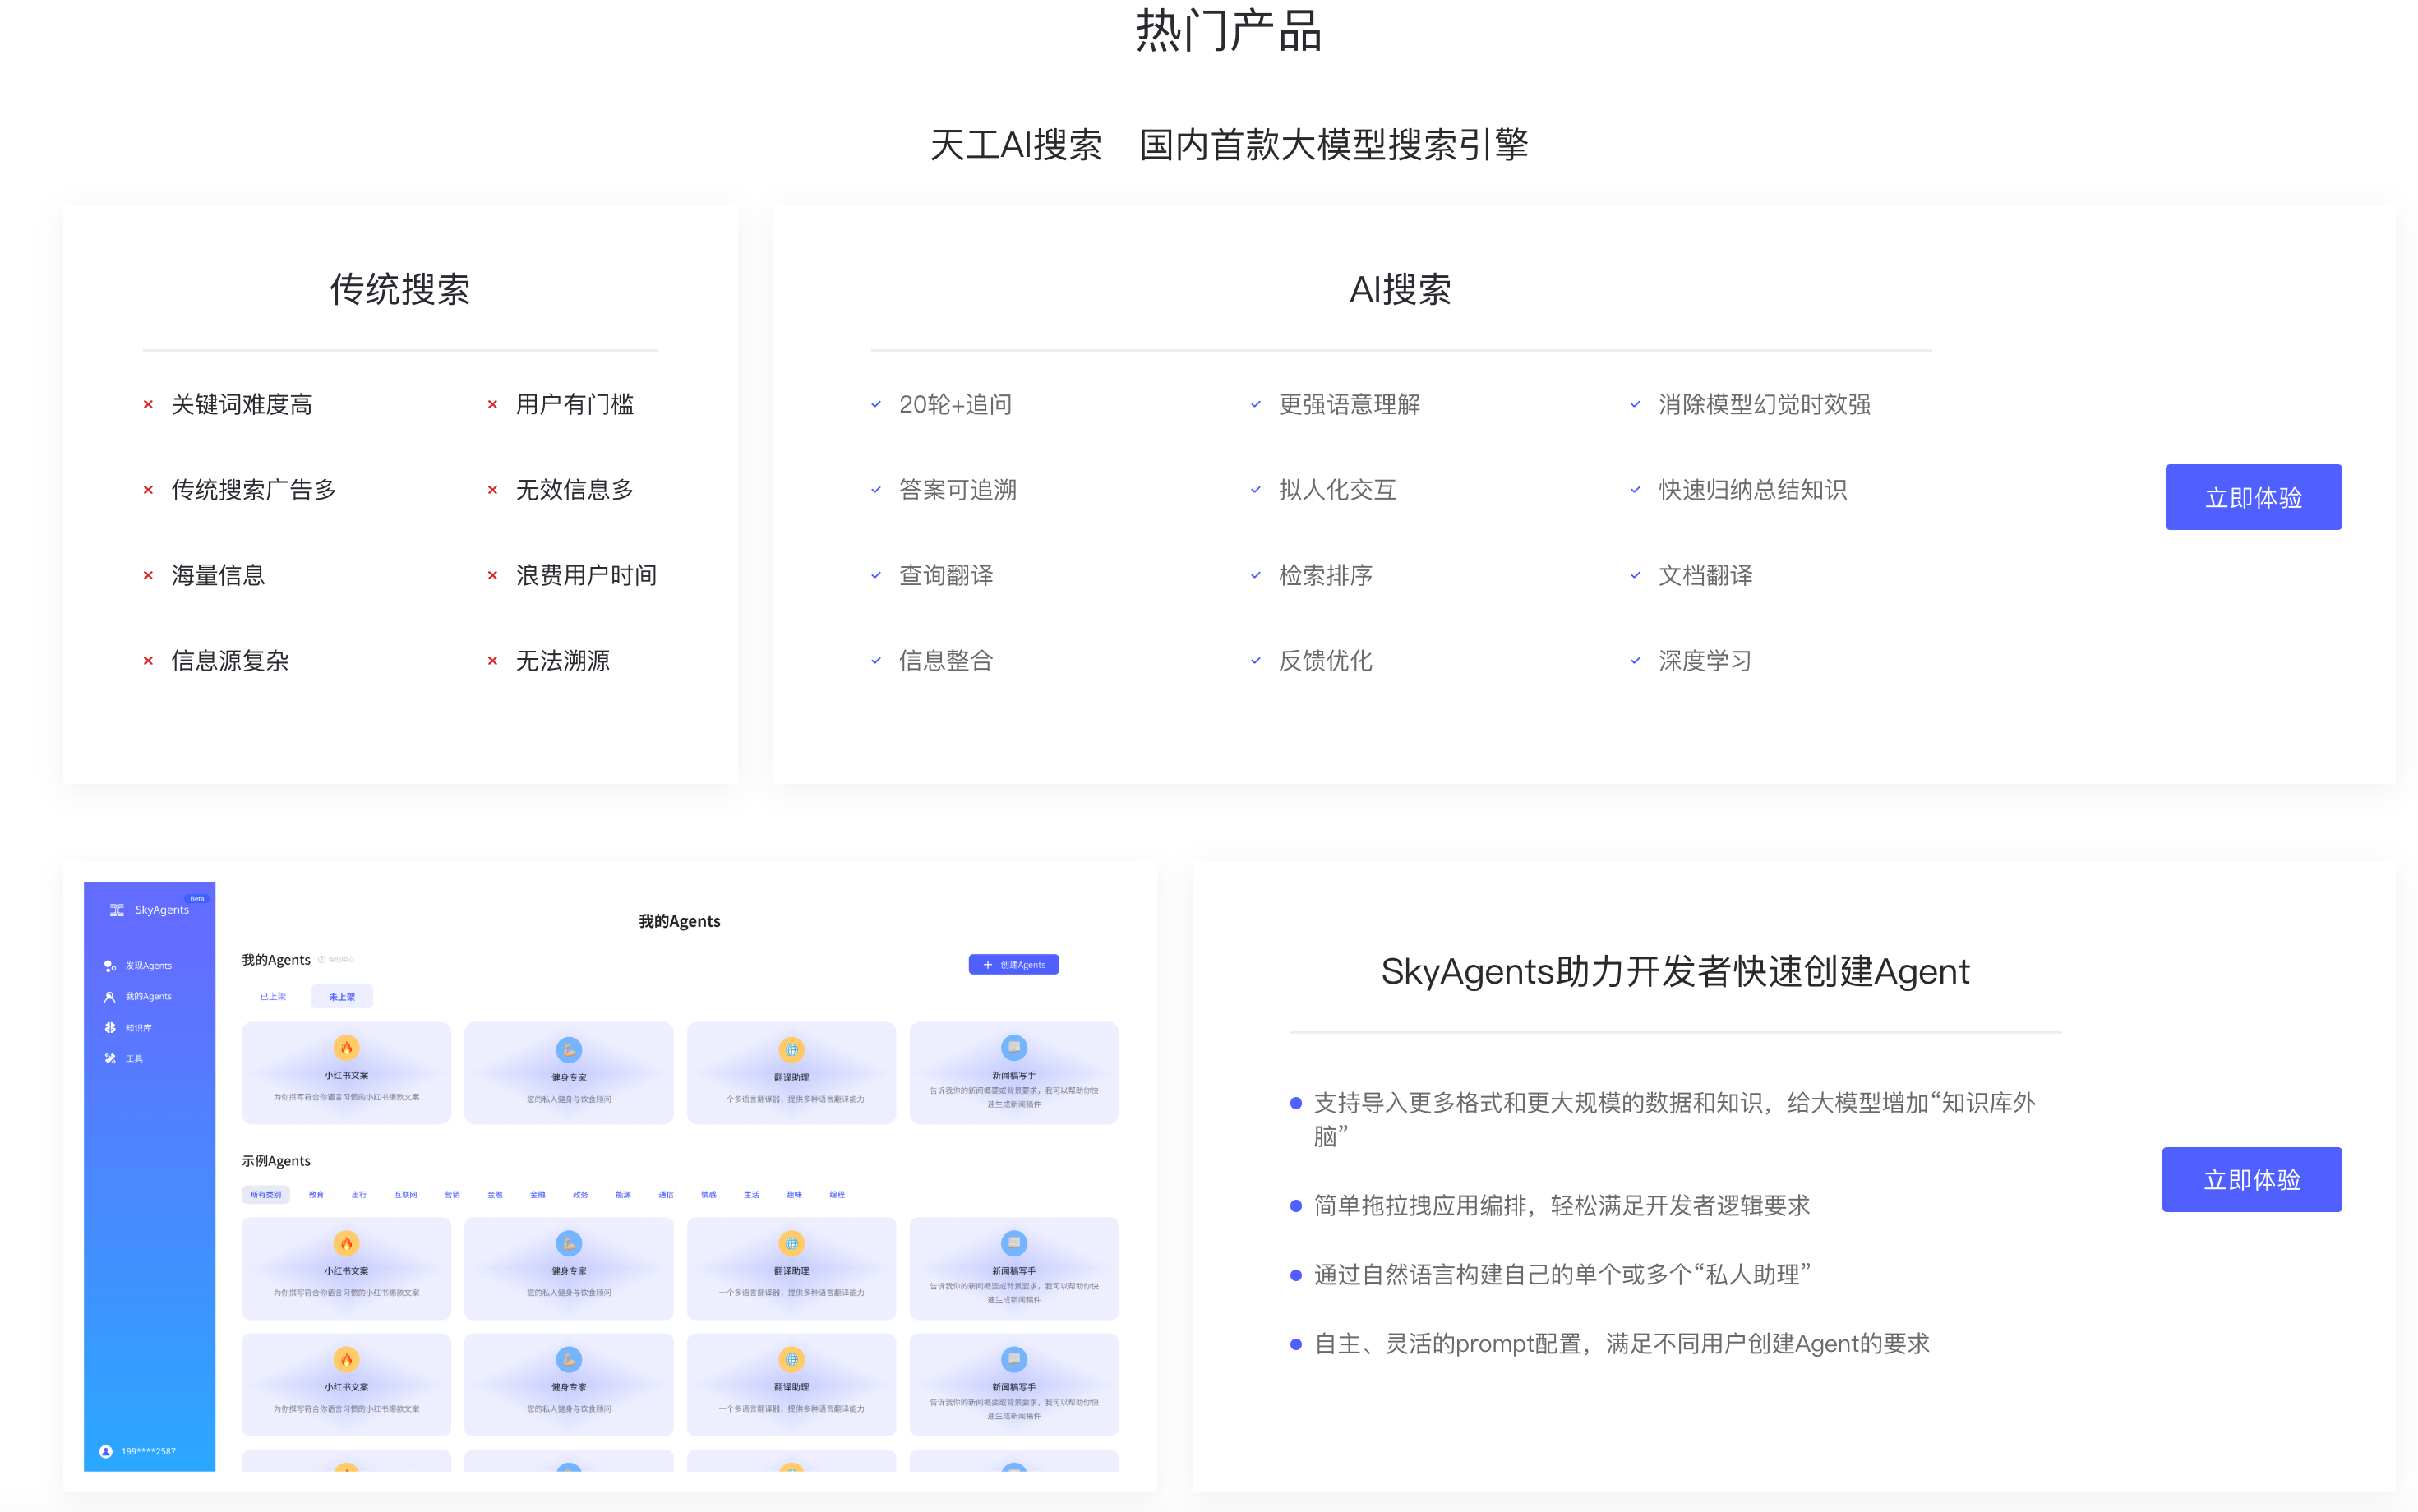Click the bullet 简单拖拉拽应用编排，轻松满足开发者逻辑要求
Image resolution: width=2418 pixels, height=1512 pixels.
(1562, 1206)
